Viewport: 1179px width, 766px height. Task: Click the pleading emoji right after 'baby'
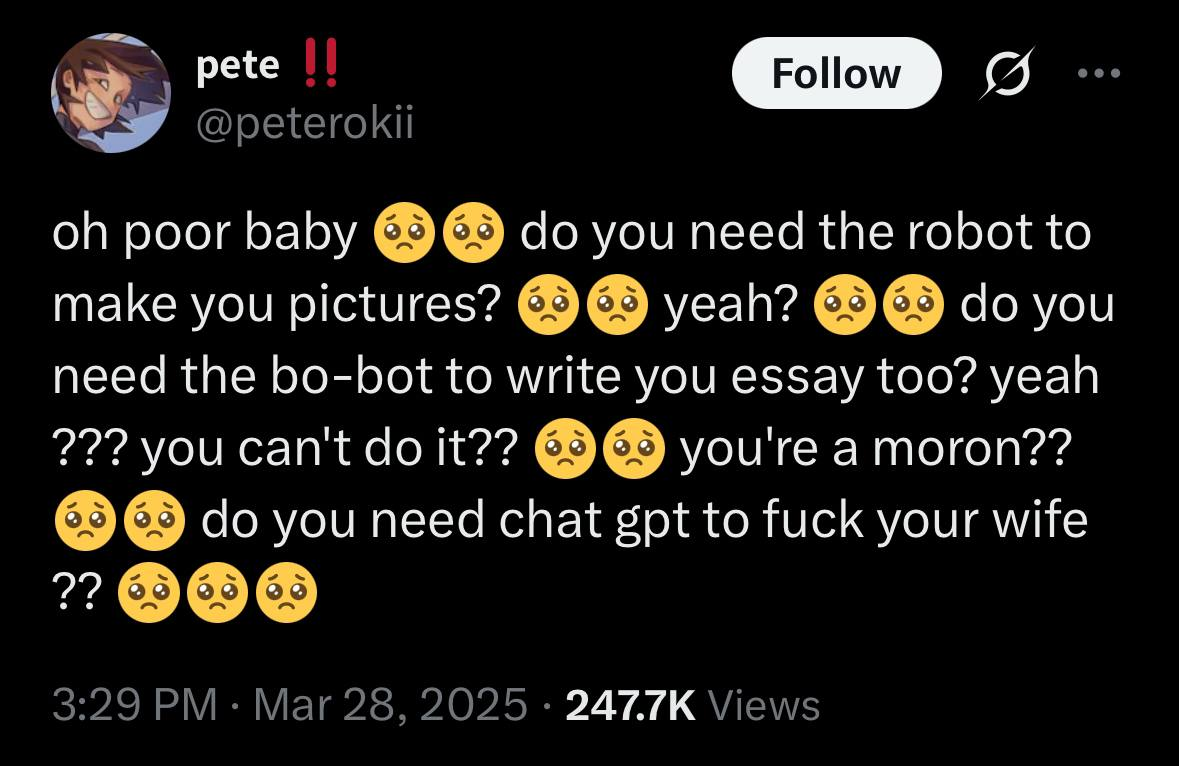coord(404,232)
